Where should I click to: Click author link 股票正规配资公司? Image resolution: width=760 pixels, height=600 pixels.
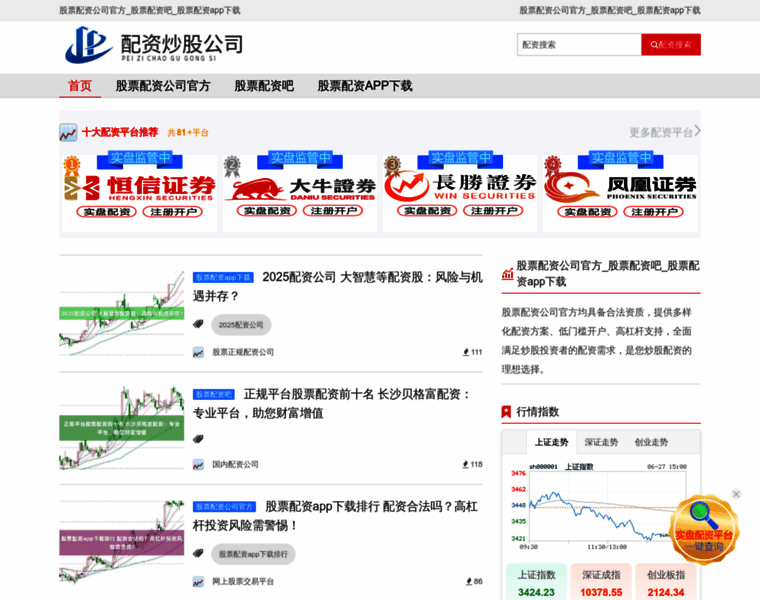click(x=243, y=352)
